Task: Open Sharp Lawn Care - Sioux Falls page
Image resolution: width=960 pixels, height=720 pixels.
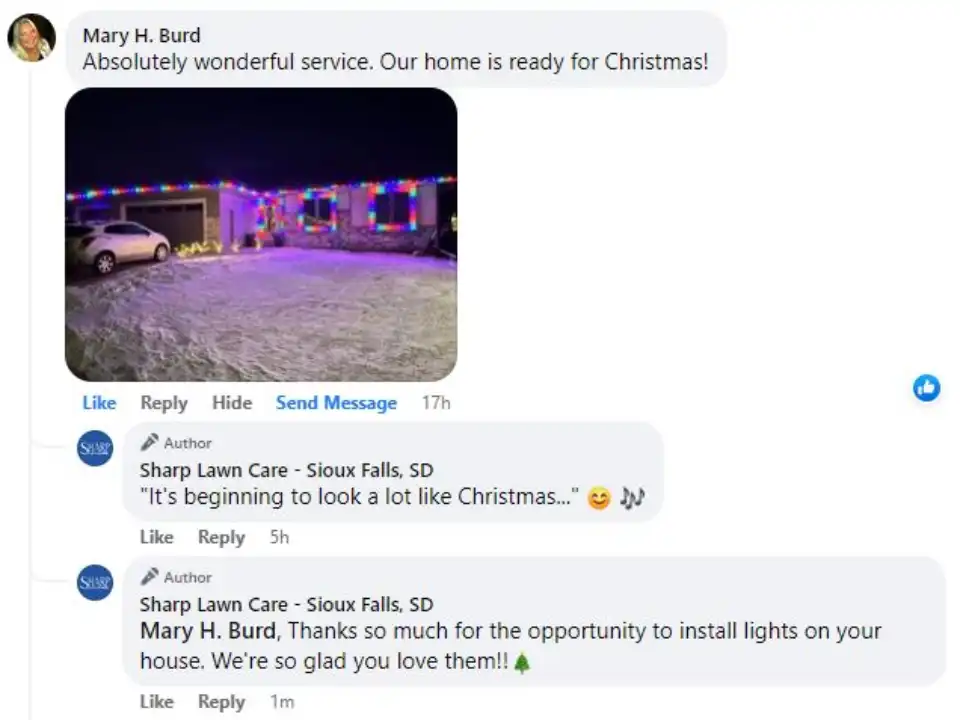Action: click(x=284, y=469)
